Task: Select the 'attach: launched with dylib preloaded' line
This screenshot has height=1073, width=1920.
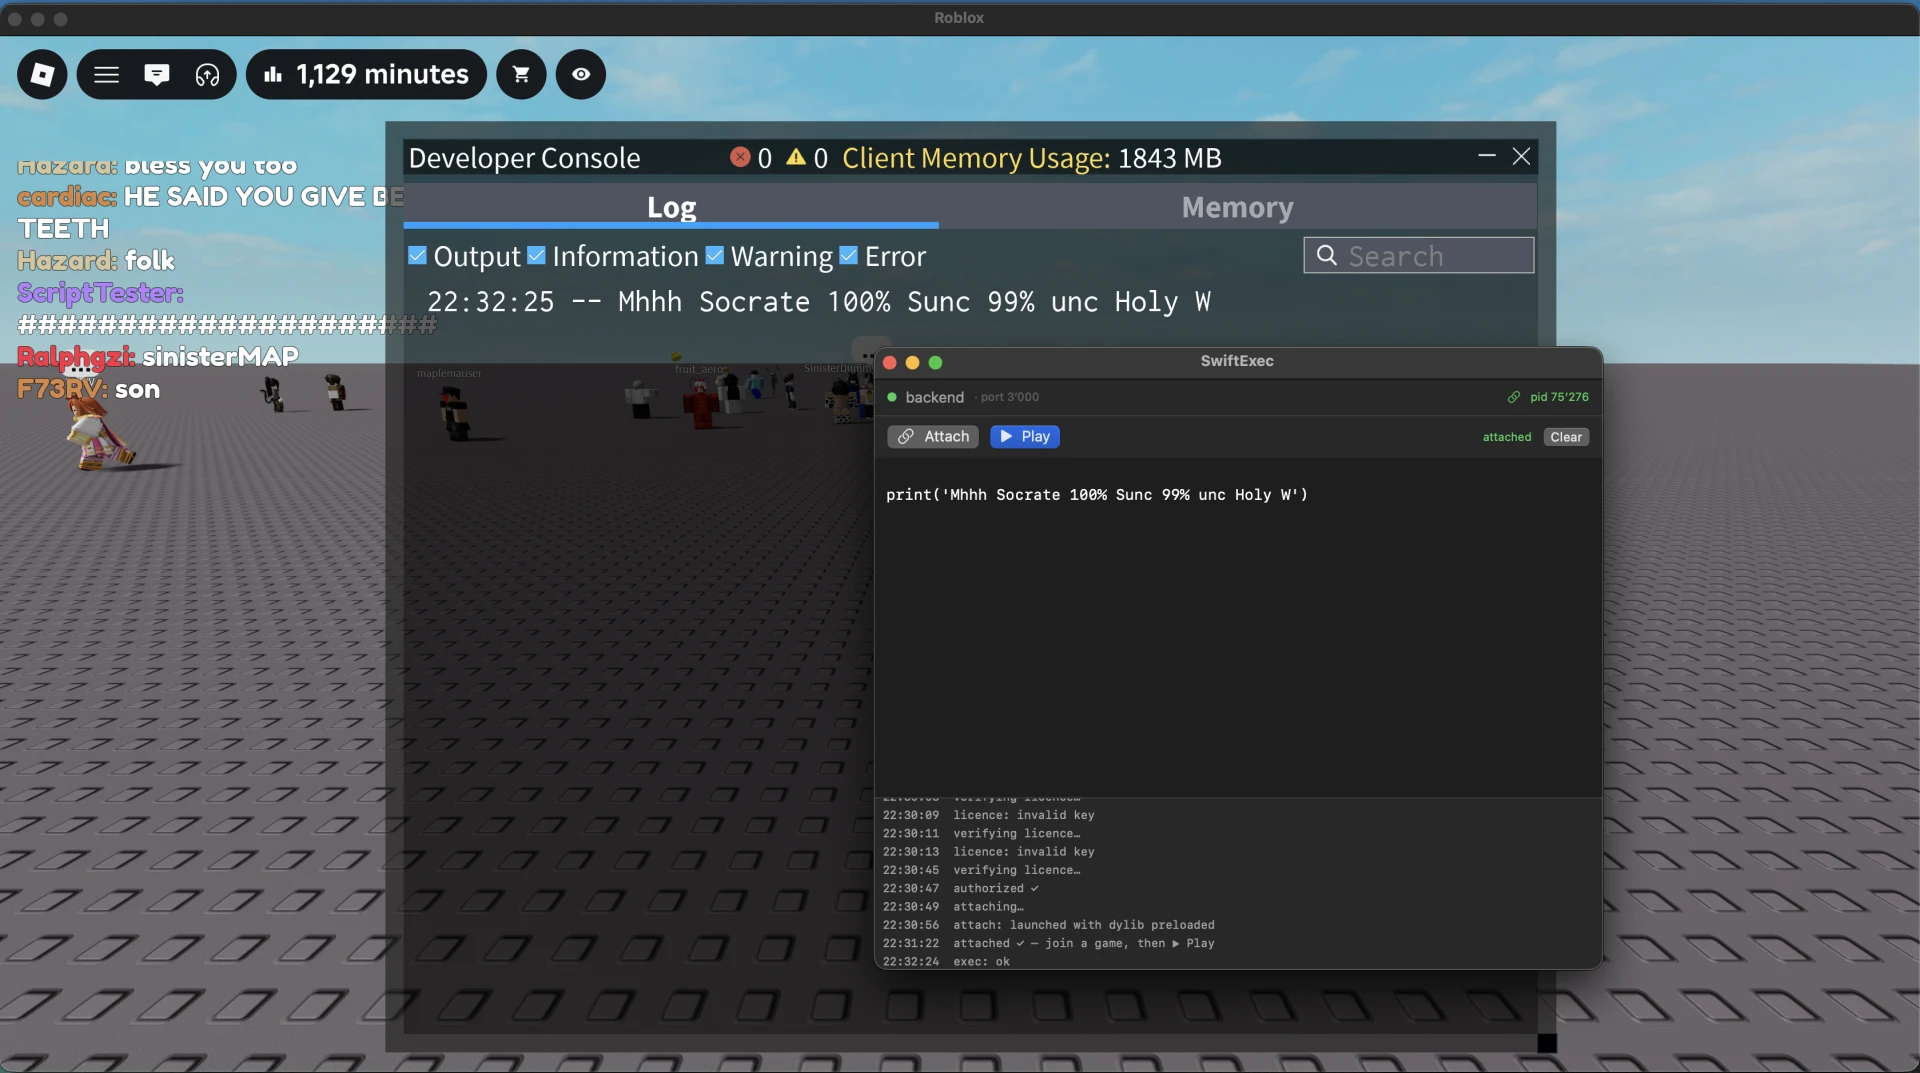Action: (1049, 926)
